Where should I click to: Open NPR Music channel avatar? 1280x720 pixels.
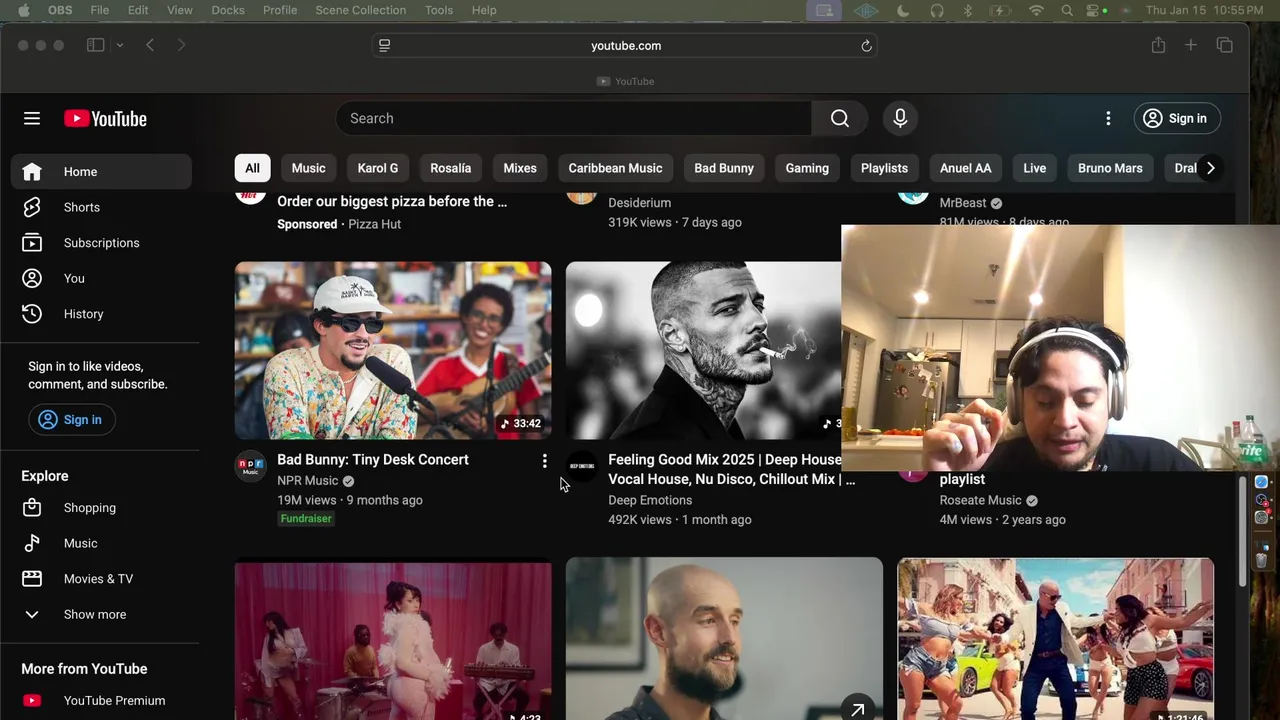point(250,466)
